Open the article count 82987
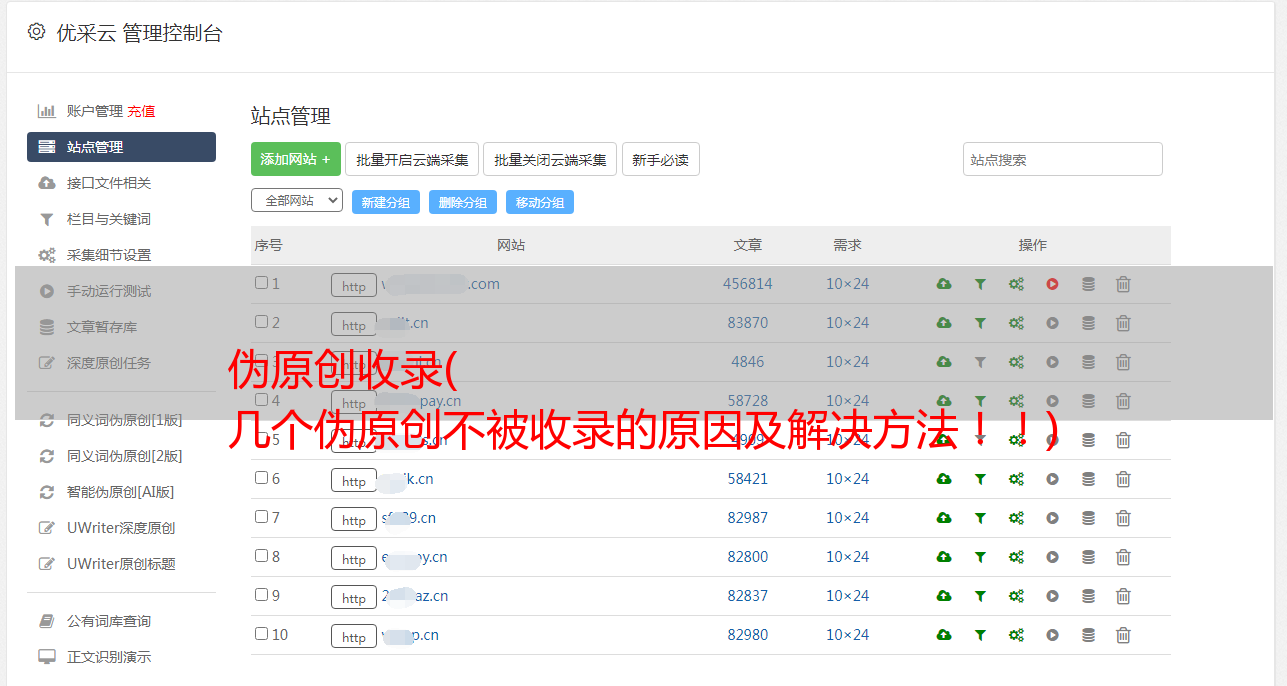The width and height of the screenshot is (1287, 686). [x=748, y=518]
